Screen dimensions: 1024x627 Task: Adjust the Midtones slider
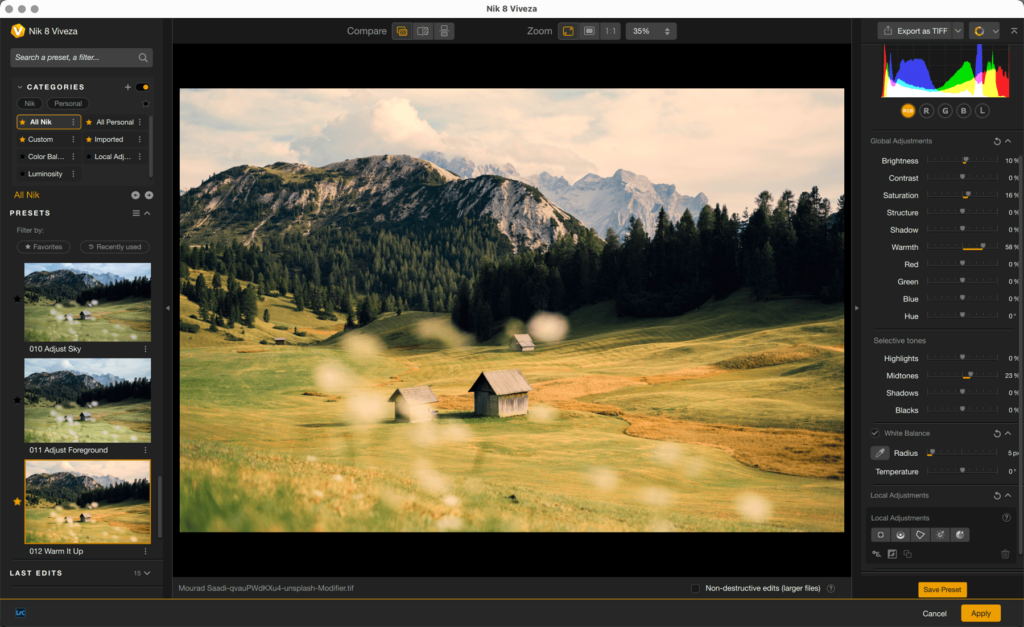pyautogui.click(x=962, y=376)
